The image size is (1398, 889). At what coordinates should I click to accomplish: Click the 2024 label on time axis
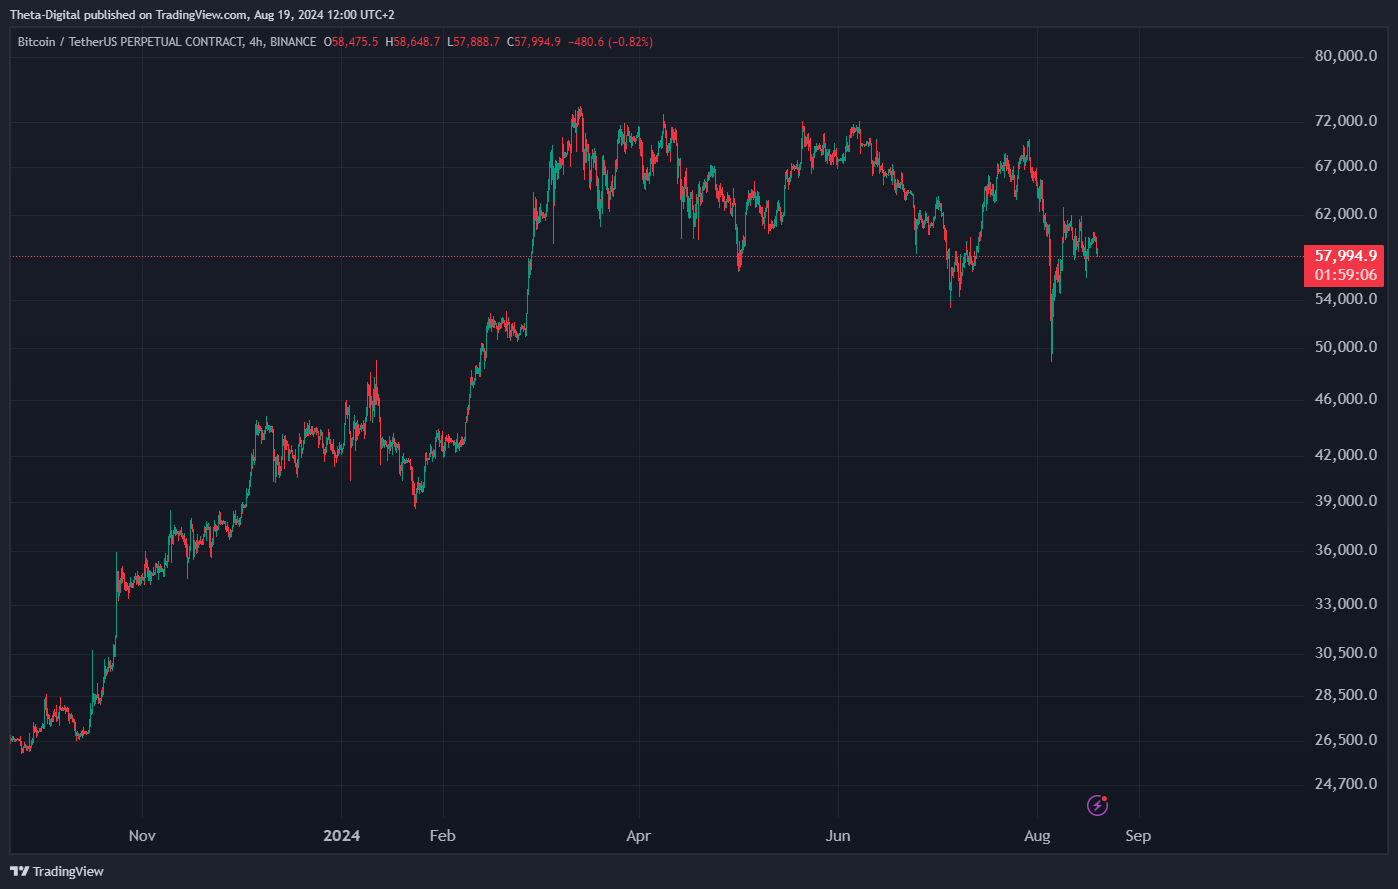point(342,836)
